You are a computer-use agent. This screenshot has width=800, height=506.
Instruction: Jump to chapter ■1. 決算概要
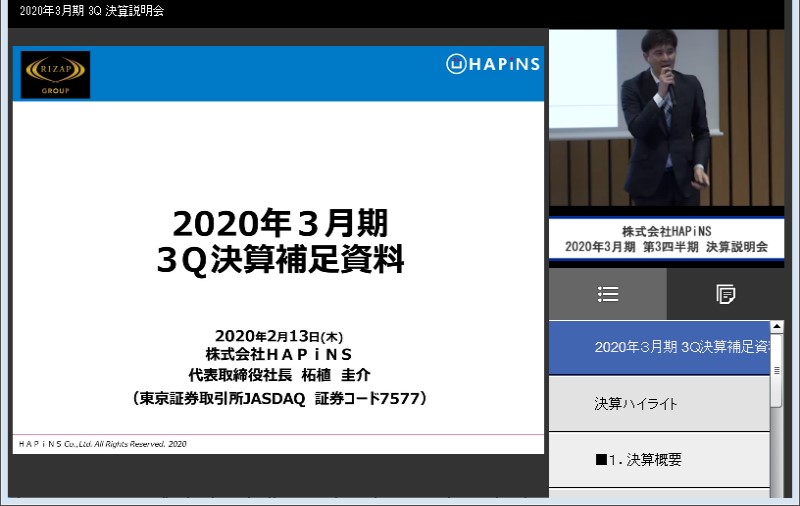click(659, 460)
